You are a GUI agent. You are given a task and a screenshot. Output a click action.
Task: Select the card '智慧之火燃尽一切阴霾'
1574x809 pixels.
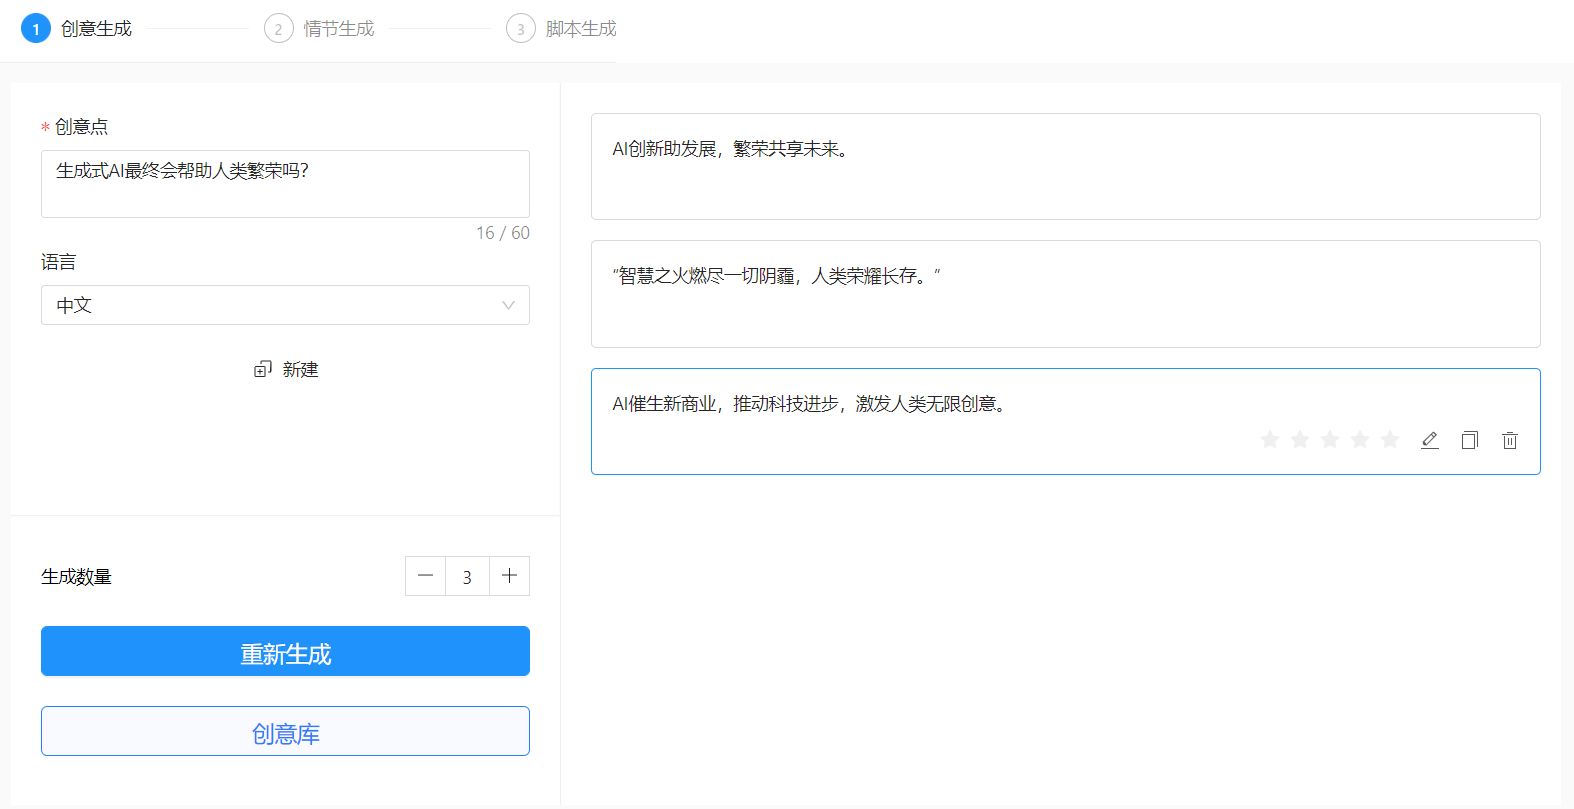pos(1065,294)
